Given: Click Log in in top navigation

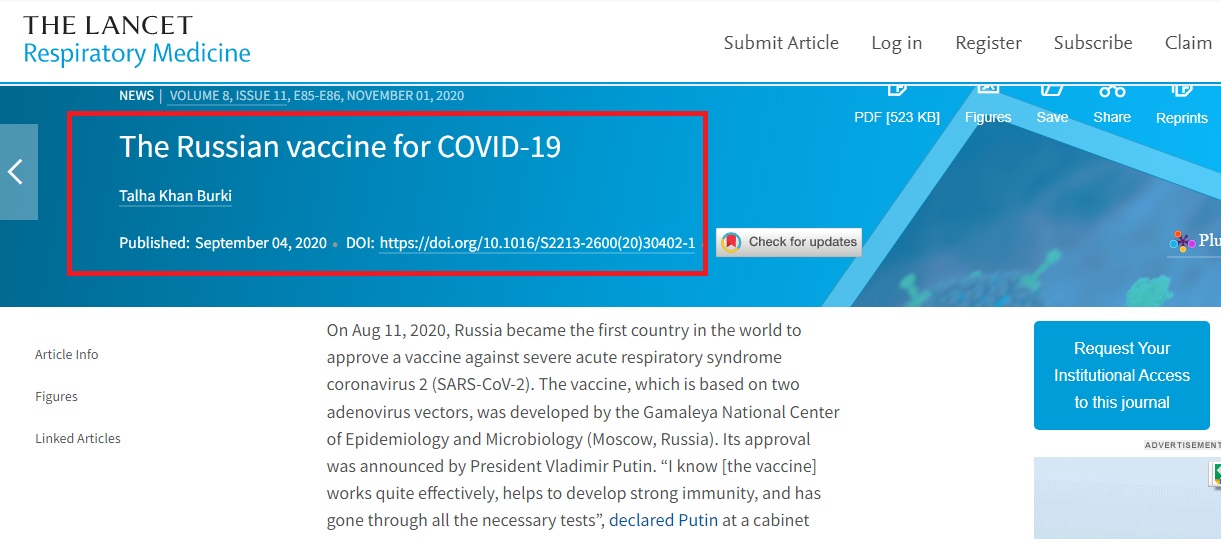Looking at the screenshot, I should (897, 42).
